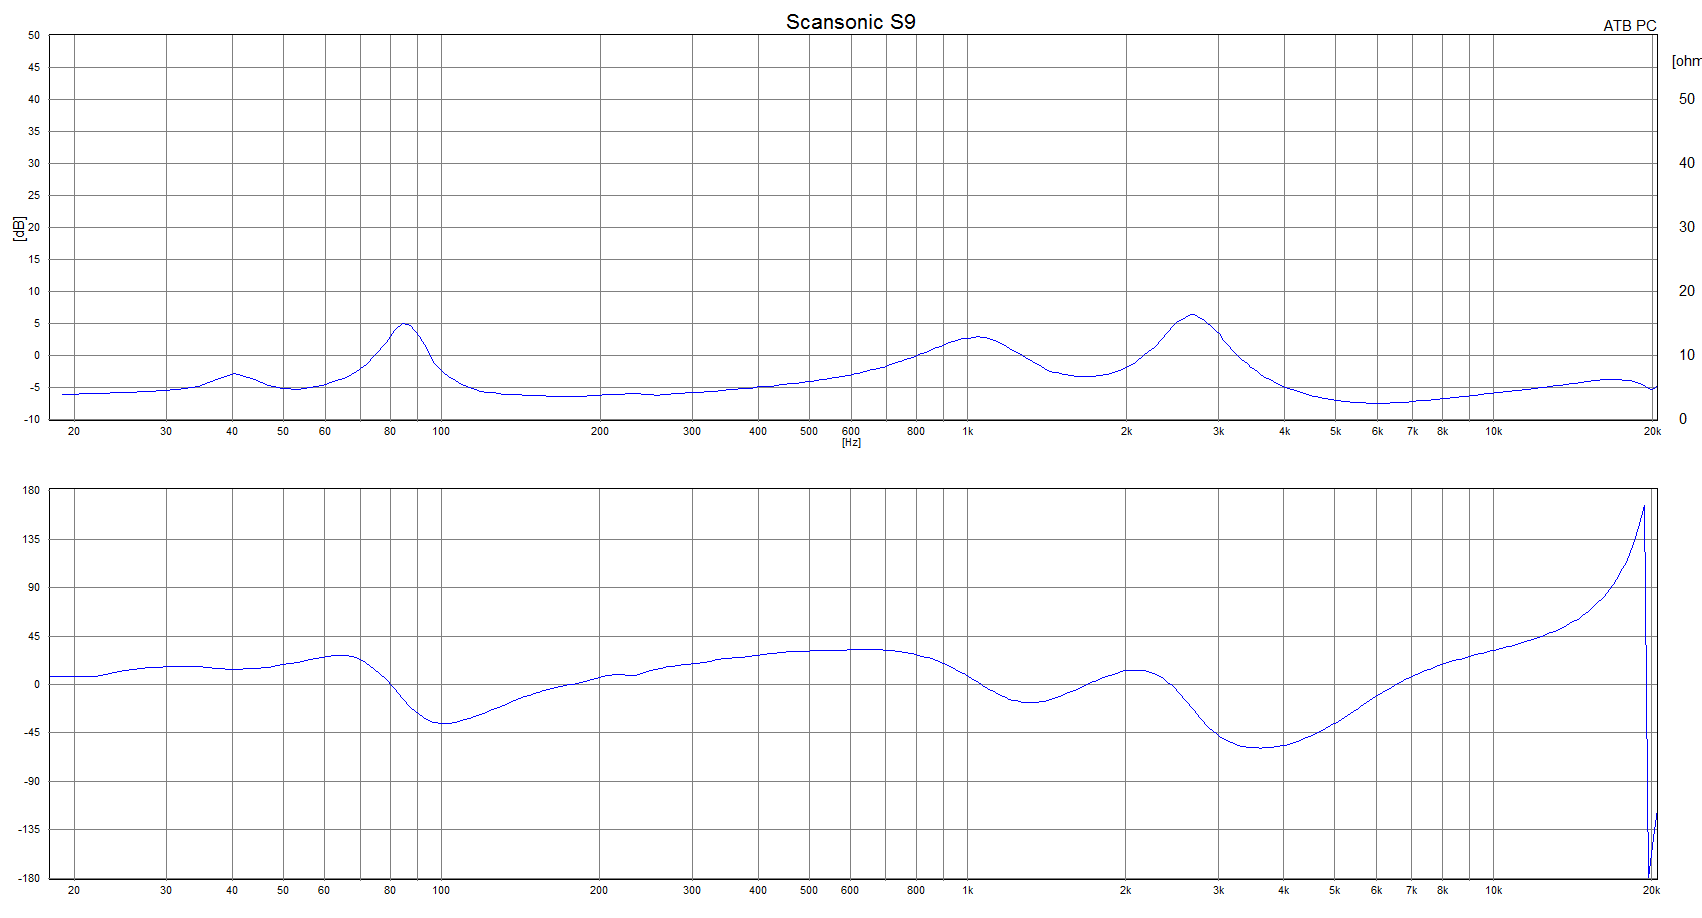
Task: Click -135 on the phase axis
Action: tap(30, 830)
